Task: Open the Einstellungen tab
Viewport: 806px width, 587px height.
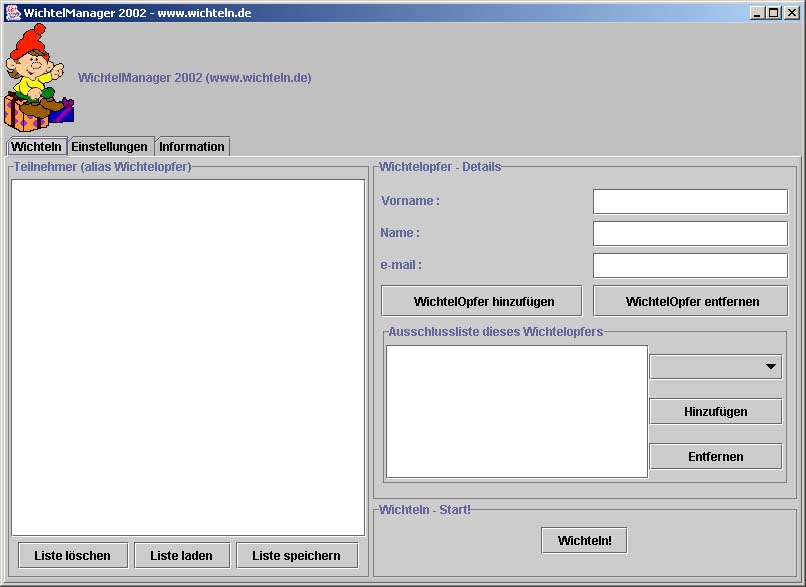Action: pyautogui.click(x=109, y=146)
